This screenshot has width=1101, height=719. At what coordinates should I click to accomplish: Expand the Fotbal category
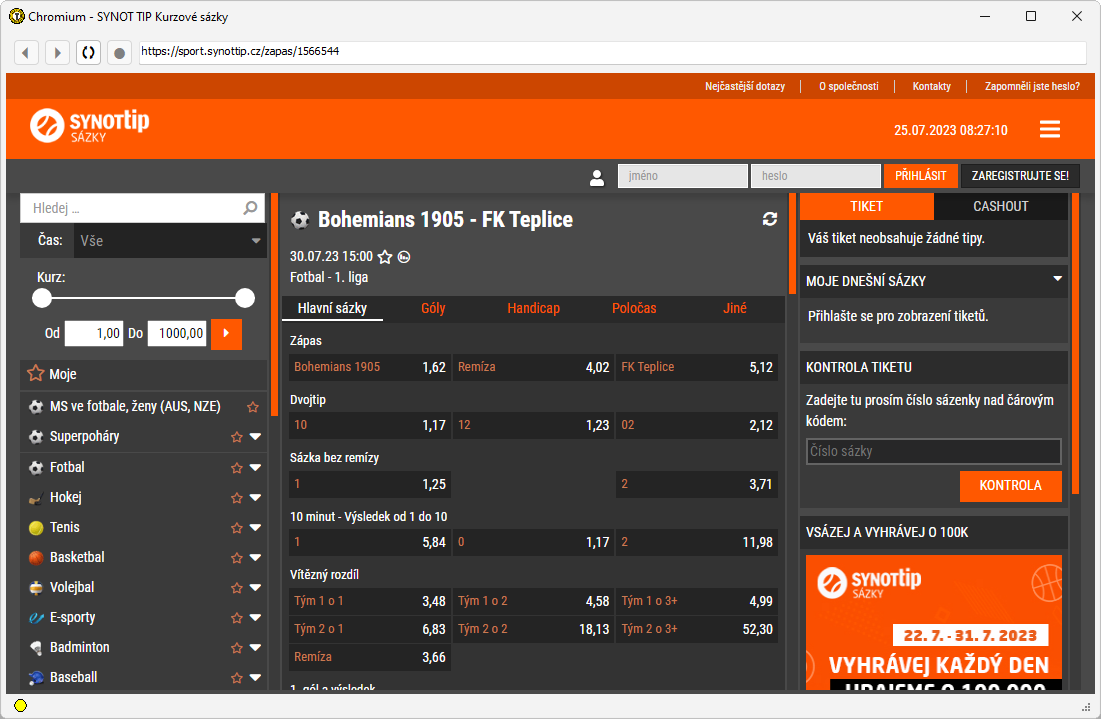coord(255,468)
